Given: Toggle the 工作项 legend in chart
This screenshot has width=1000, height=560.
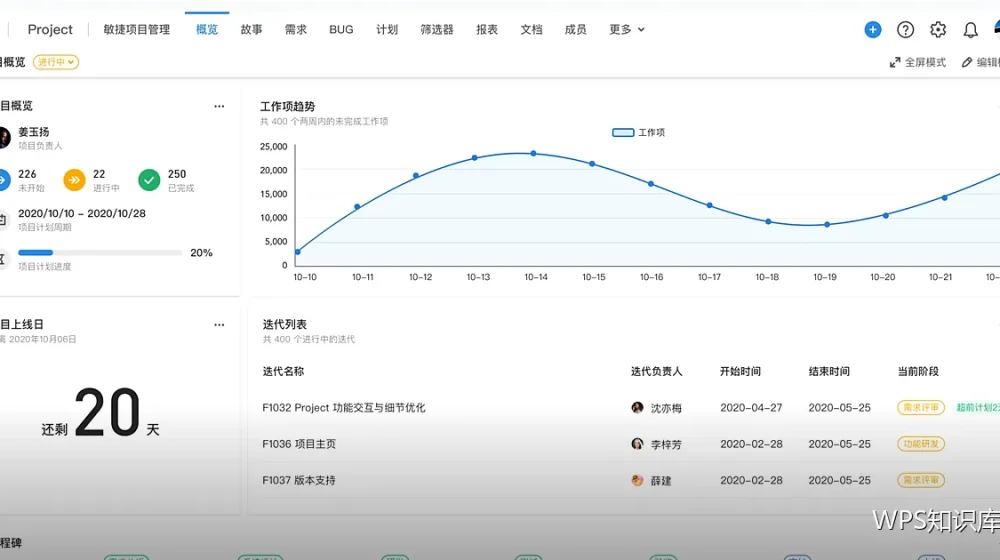Looking at the screenshot, I should point(638,133).
